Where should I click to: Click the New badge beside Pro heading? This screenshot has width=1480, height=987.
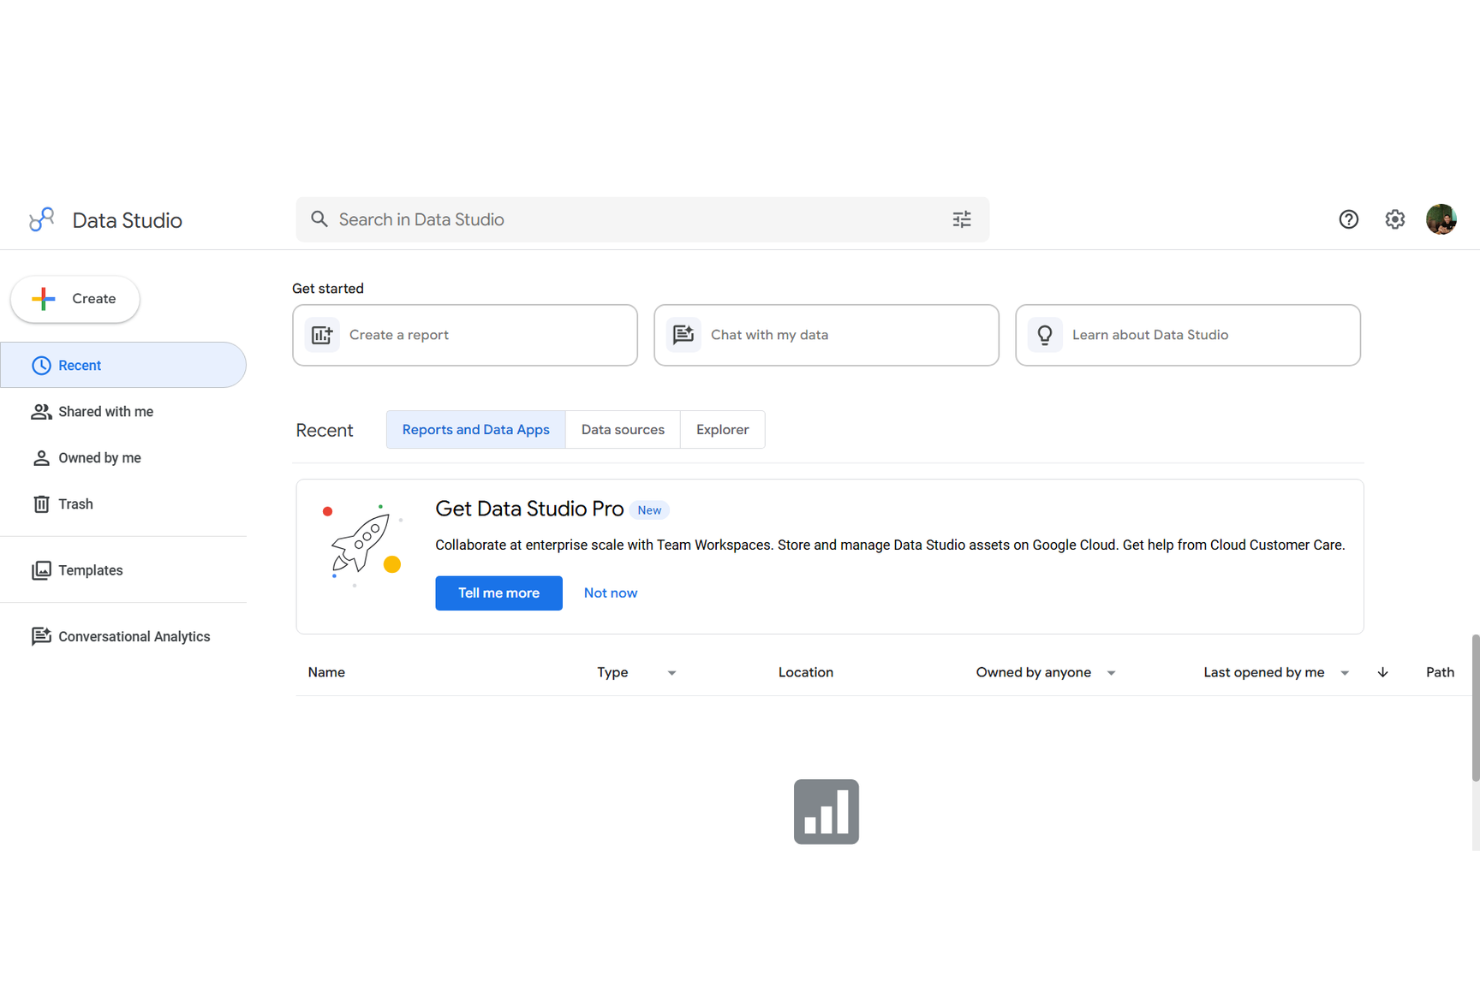649,510
